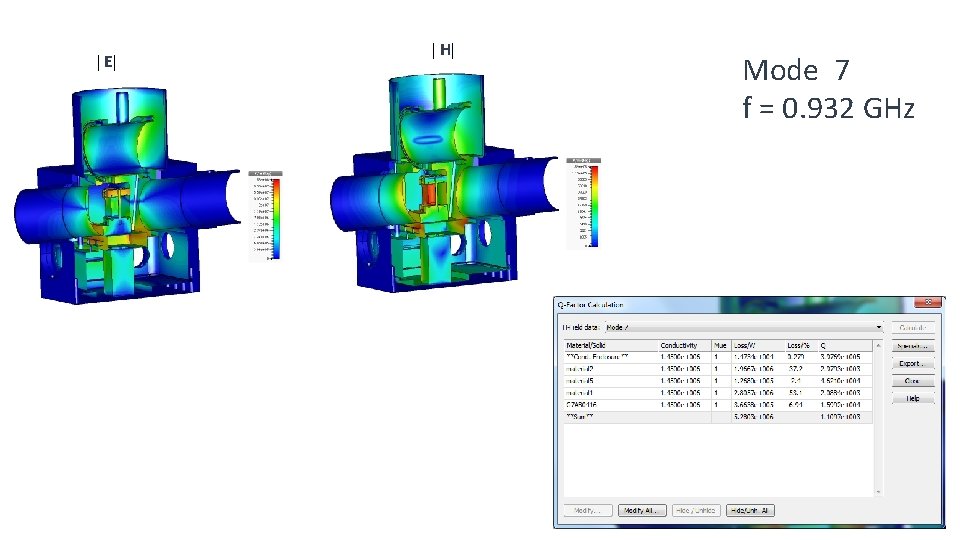Viewport: 960px width, 540px height.
Task: Click the Help button in Q-Factor dialog
Action: coord(912,398)
